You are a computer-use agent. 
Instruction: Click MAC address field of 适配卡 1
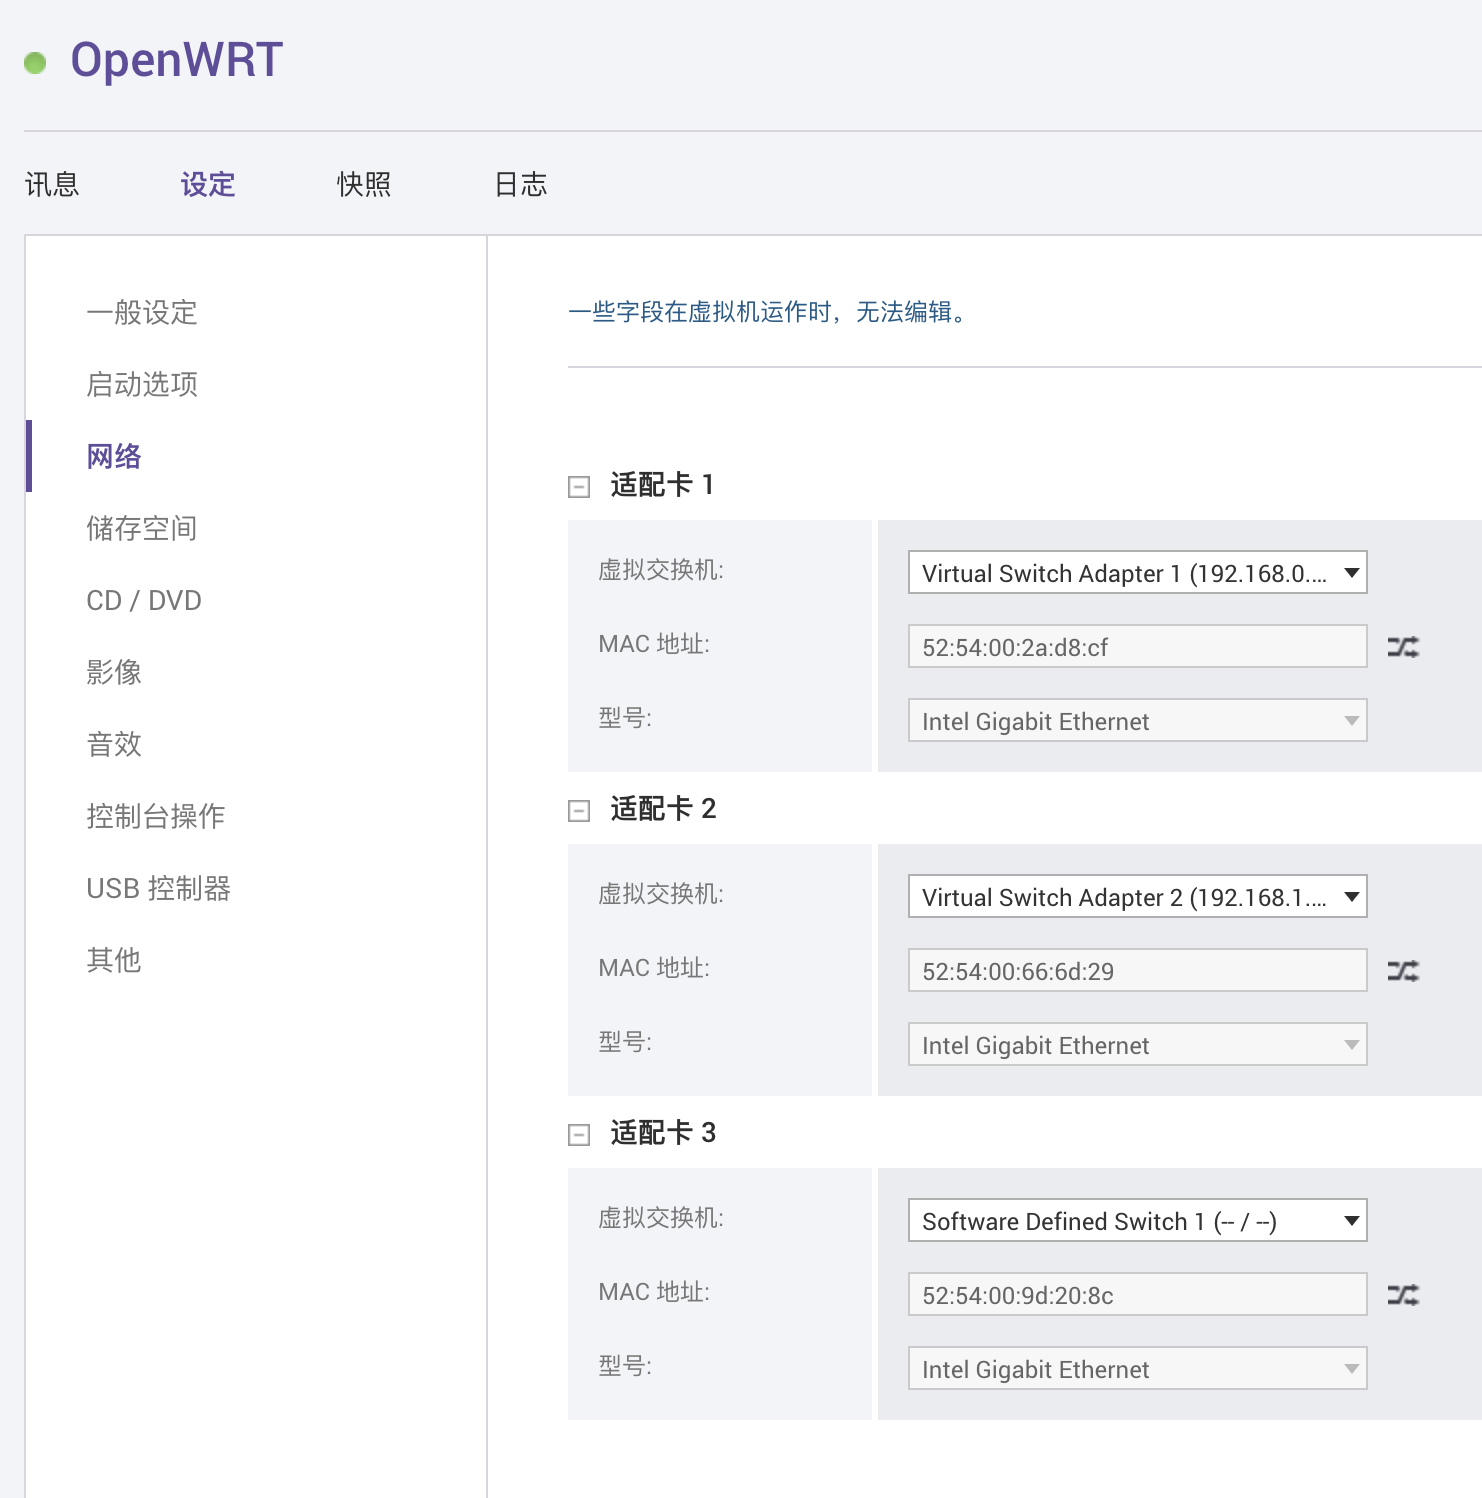[x=1136, y=646]
